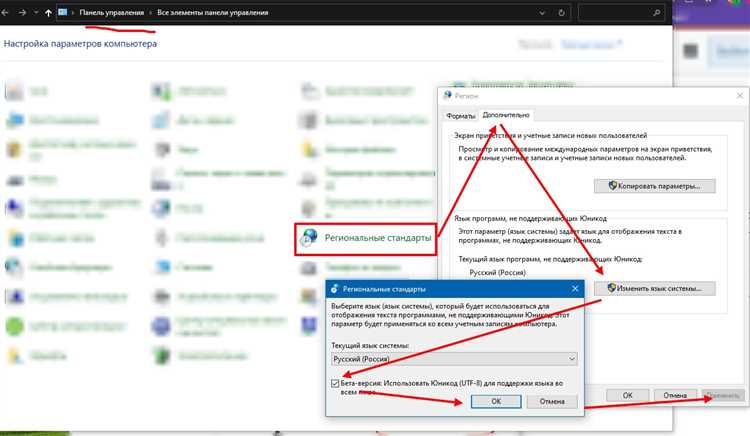Click 'Отмена' in 'Региональные стандарты' dialog

coord(552,402)
